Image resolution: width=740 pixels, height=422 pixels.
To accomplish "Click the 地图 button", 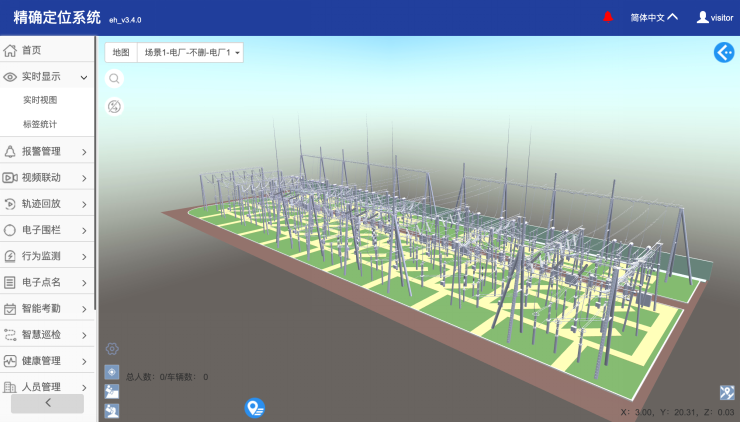I will click(121, 52).
